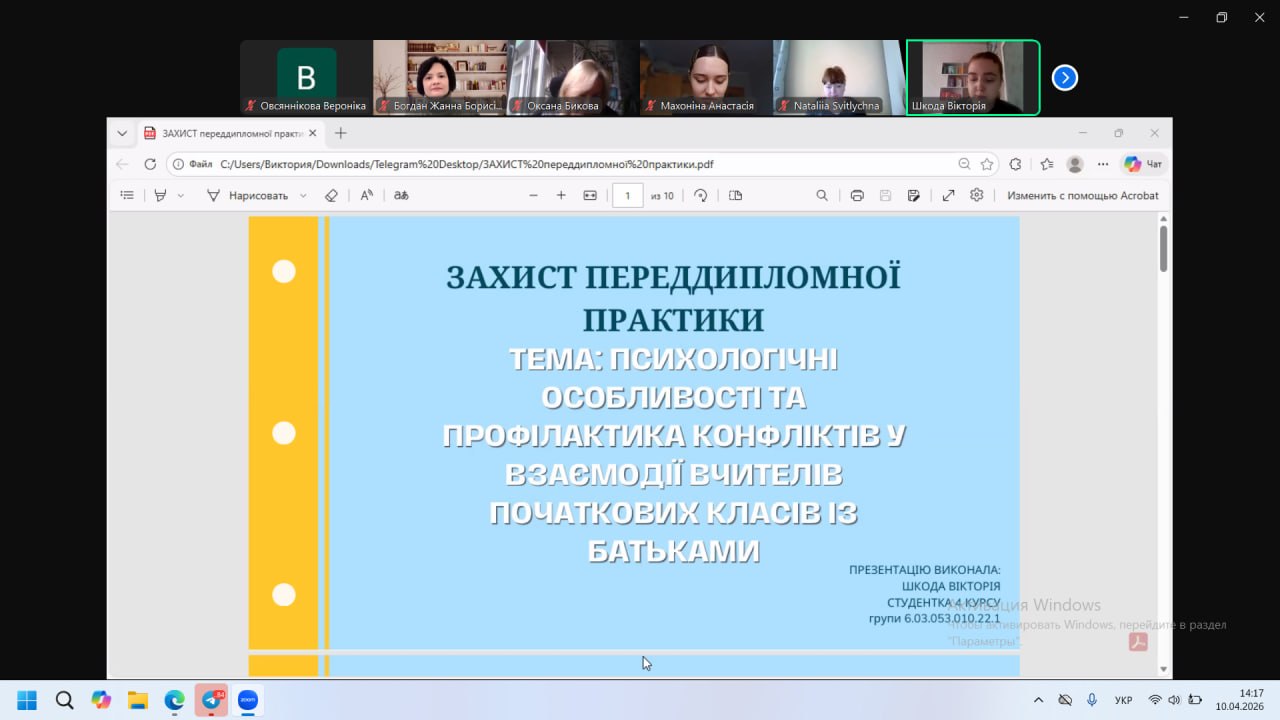
Task: Open the browser tab list chevron
Action: pos(122,133)
